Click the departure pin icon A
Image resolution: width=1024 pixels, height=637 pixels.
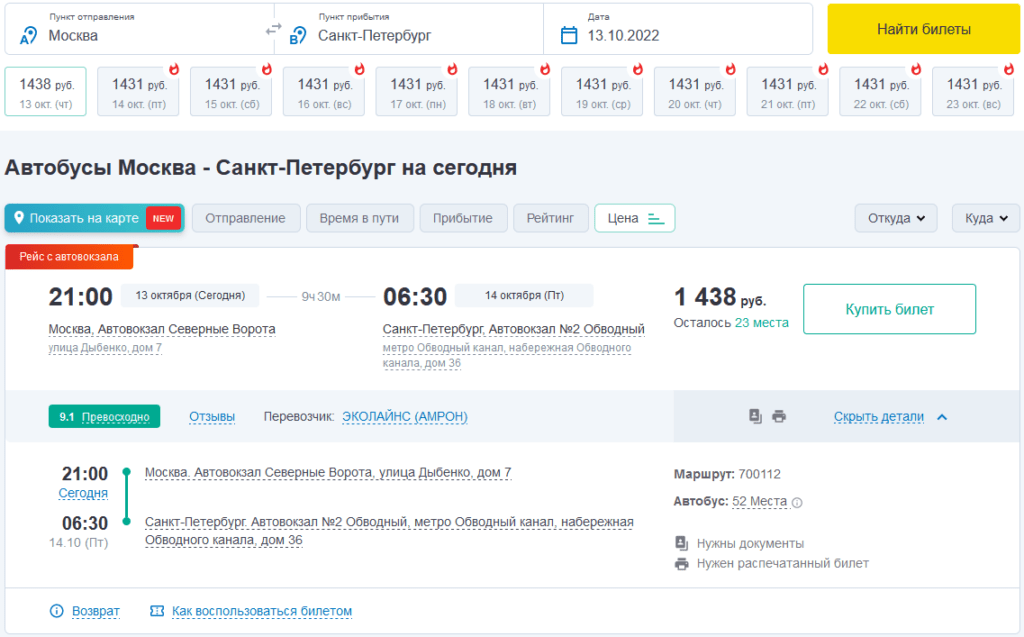pyautogui.click(x=29, y=36)
